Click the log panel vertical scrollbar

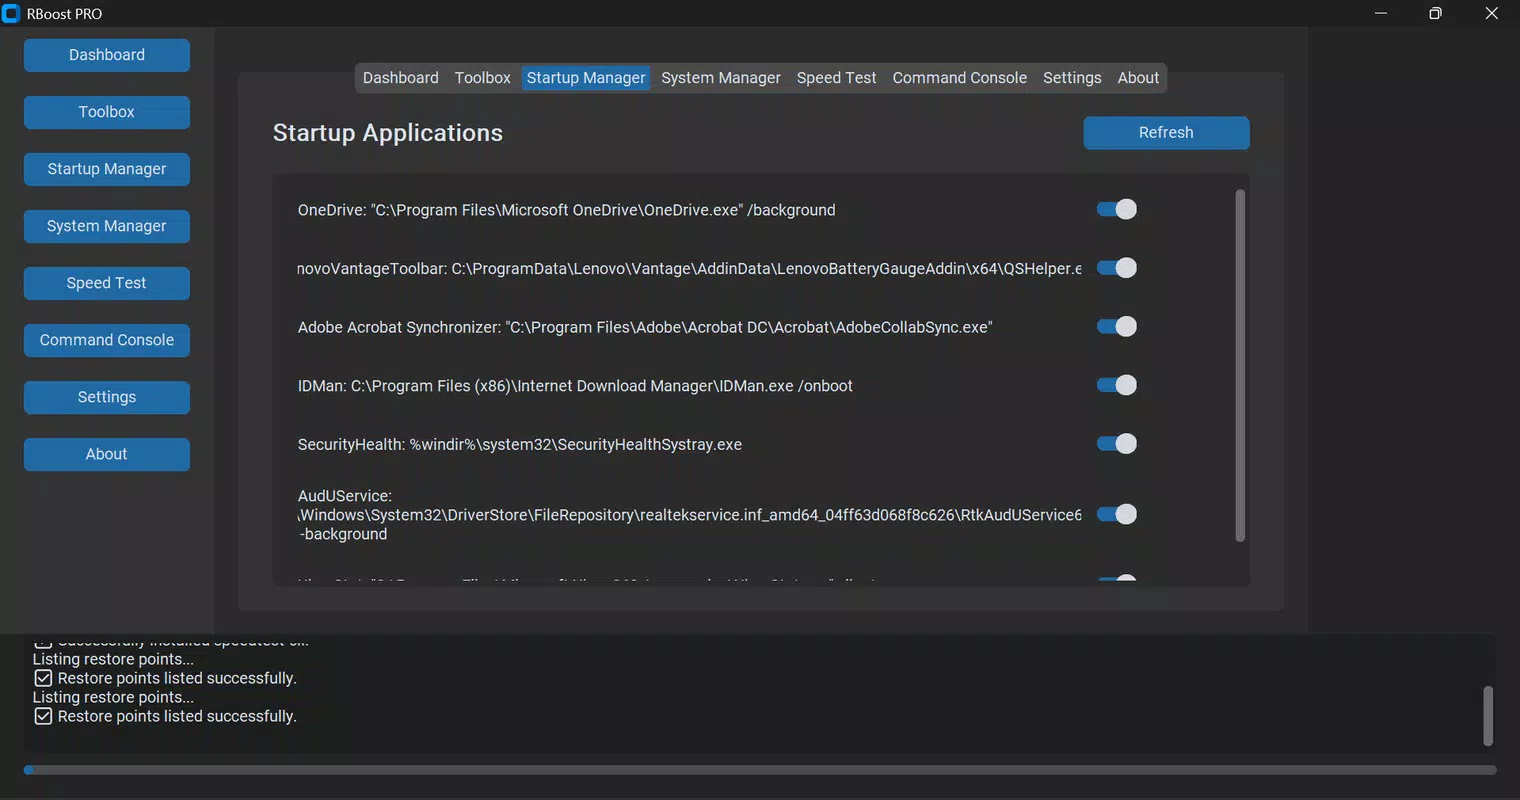1488,716
